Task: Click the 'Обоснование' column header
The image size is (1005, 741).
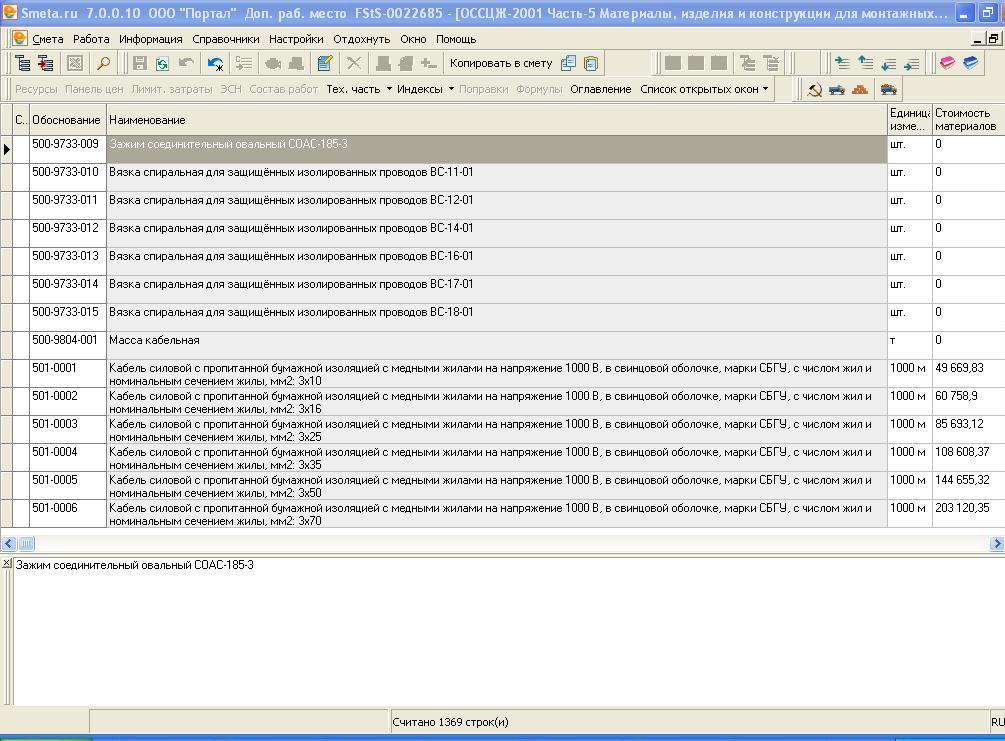Action: (x=67, y=120)
